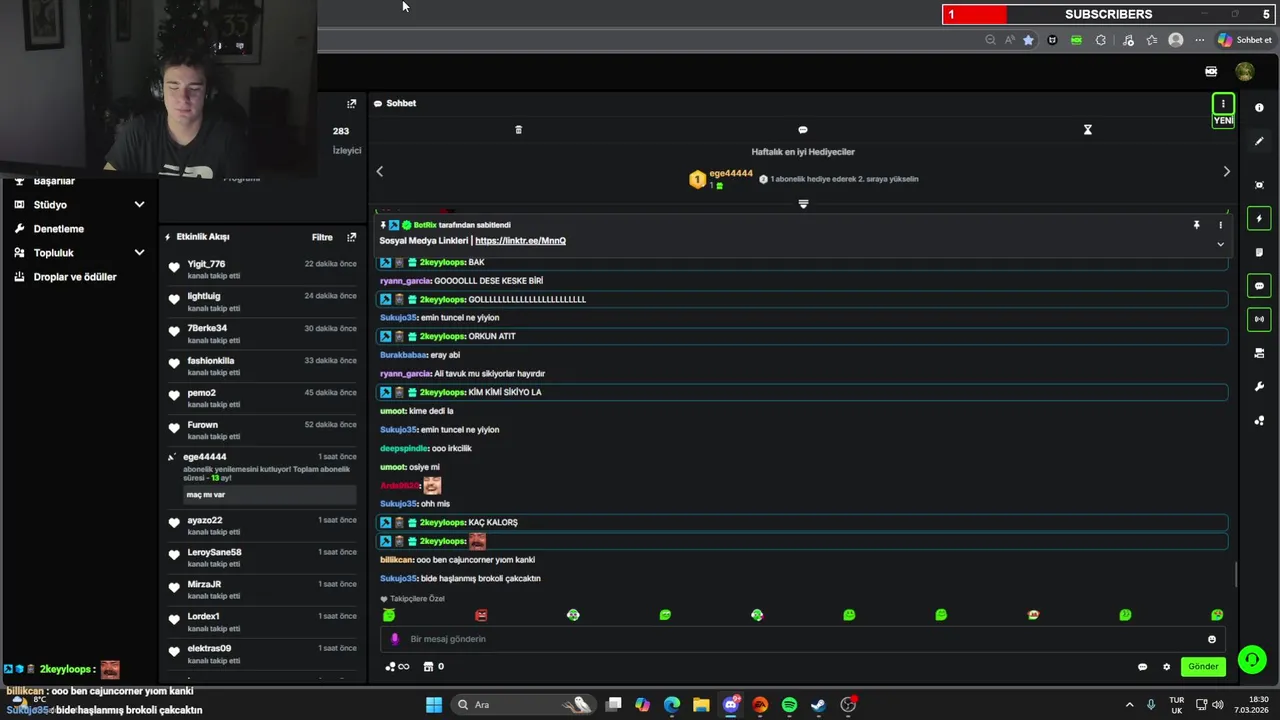1280x720 pixels.
Task: Go to next gifter leaderboard with right arrow
Action: point(1227,172)
